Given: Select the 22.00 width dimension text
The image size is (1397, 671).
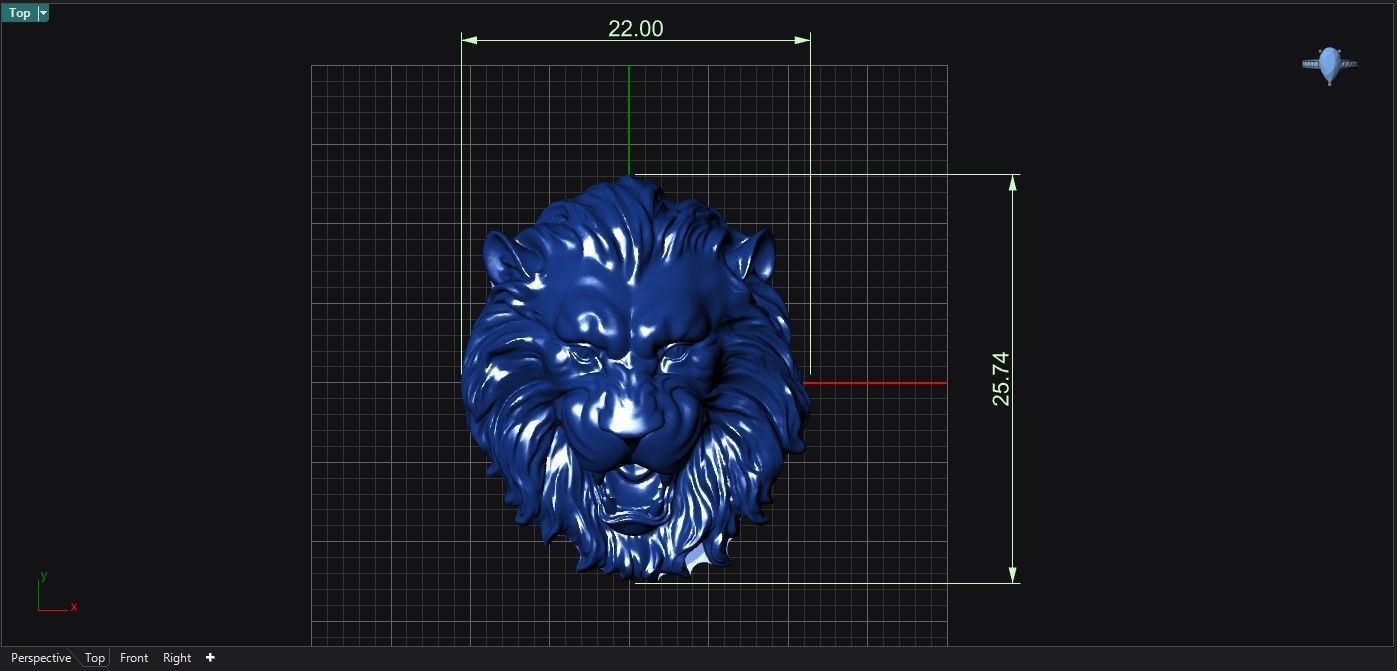Looking at the screenshot, I should (x=636, y=29).
